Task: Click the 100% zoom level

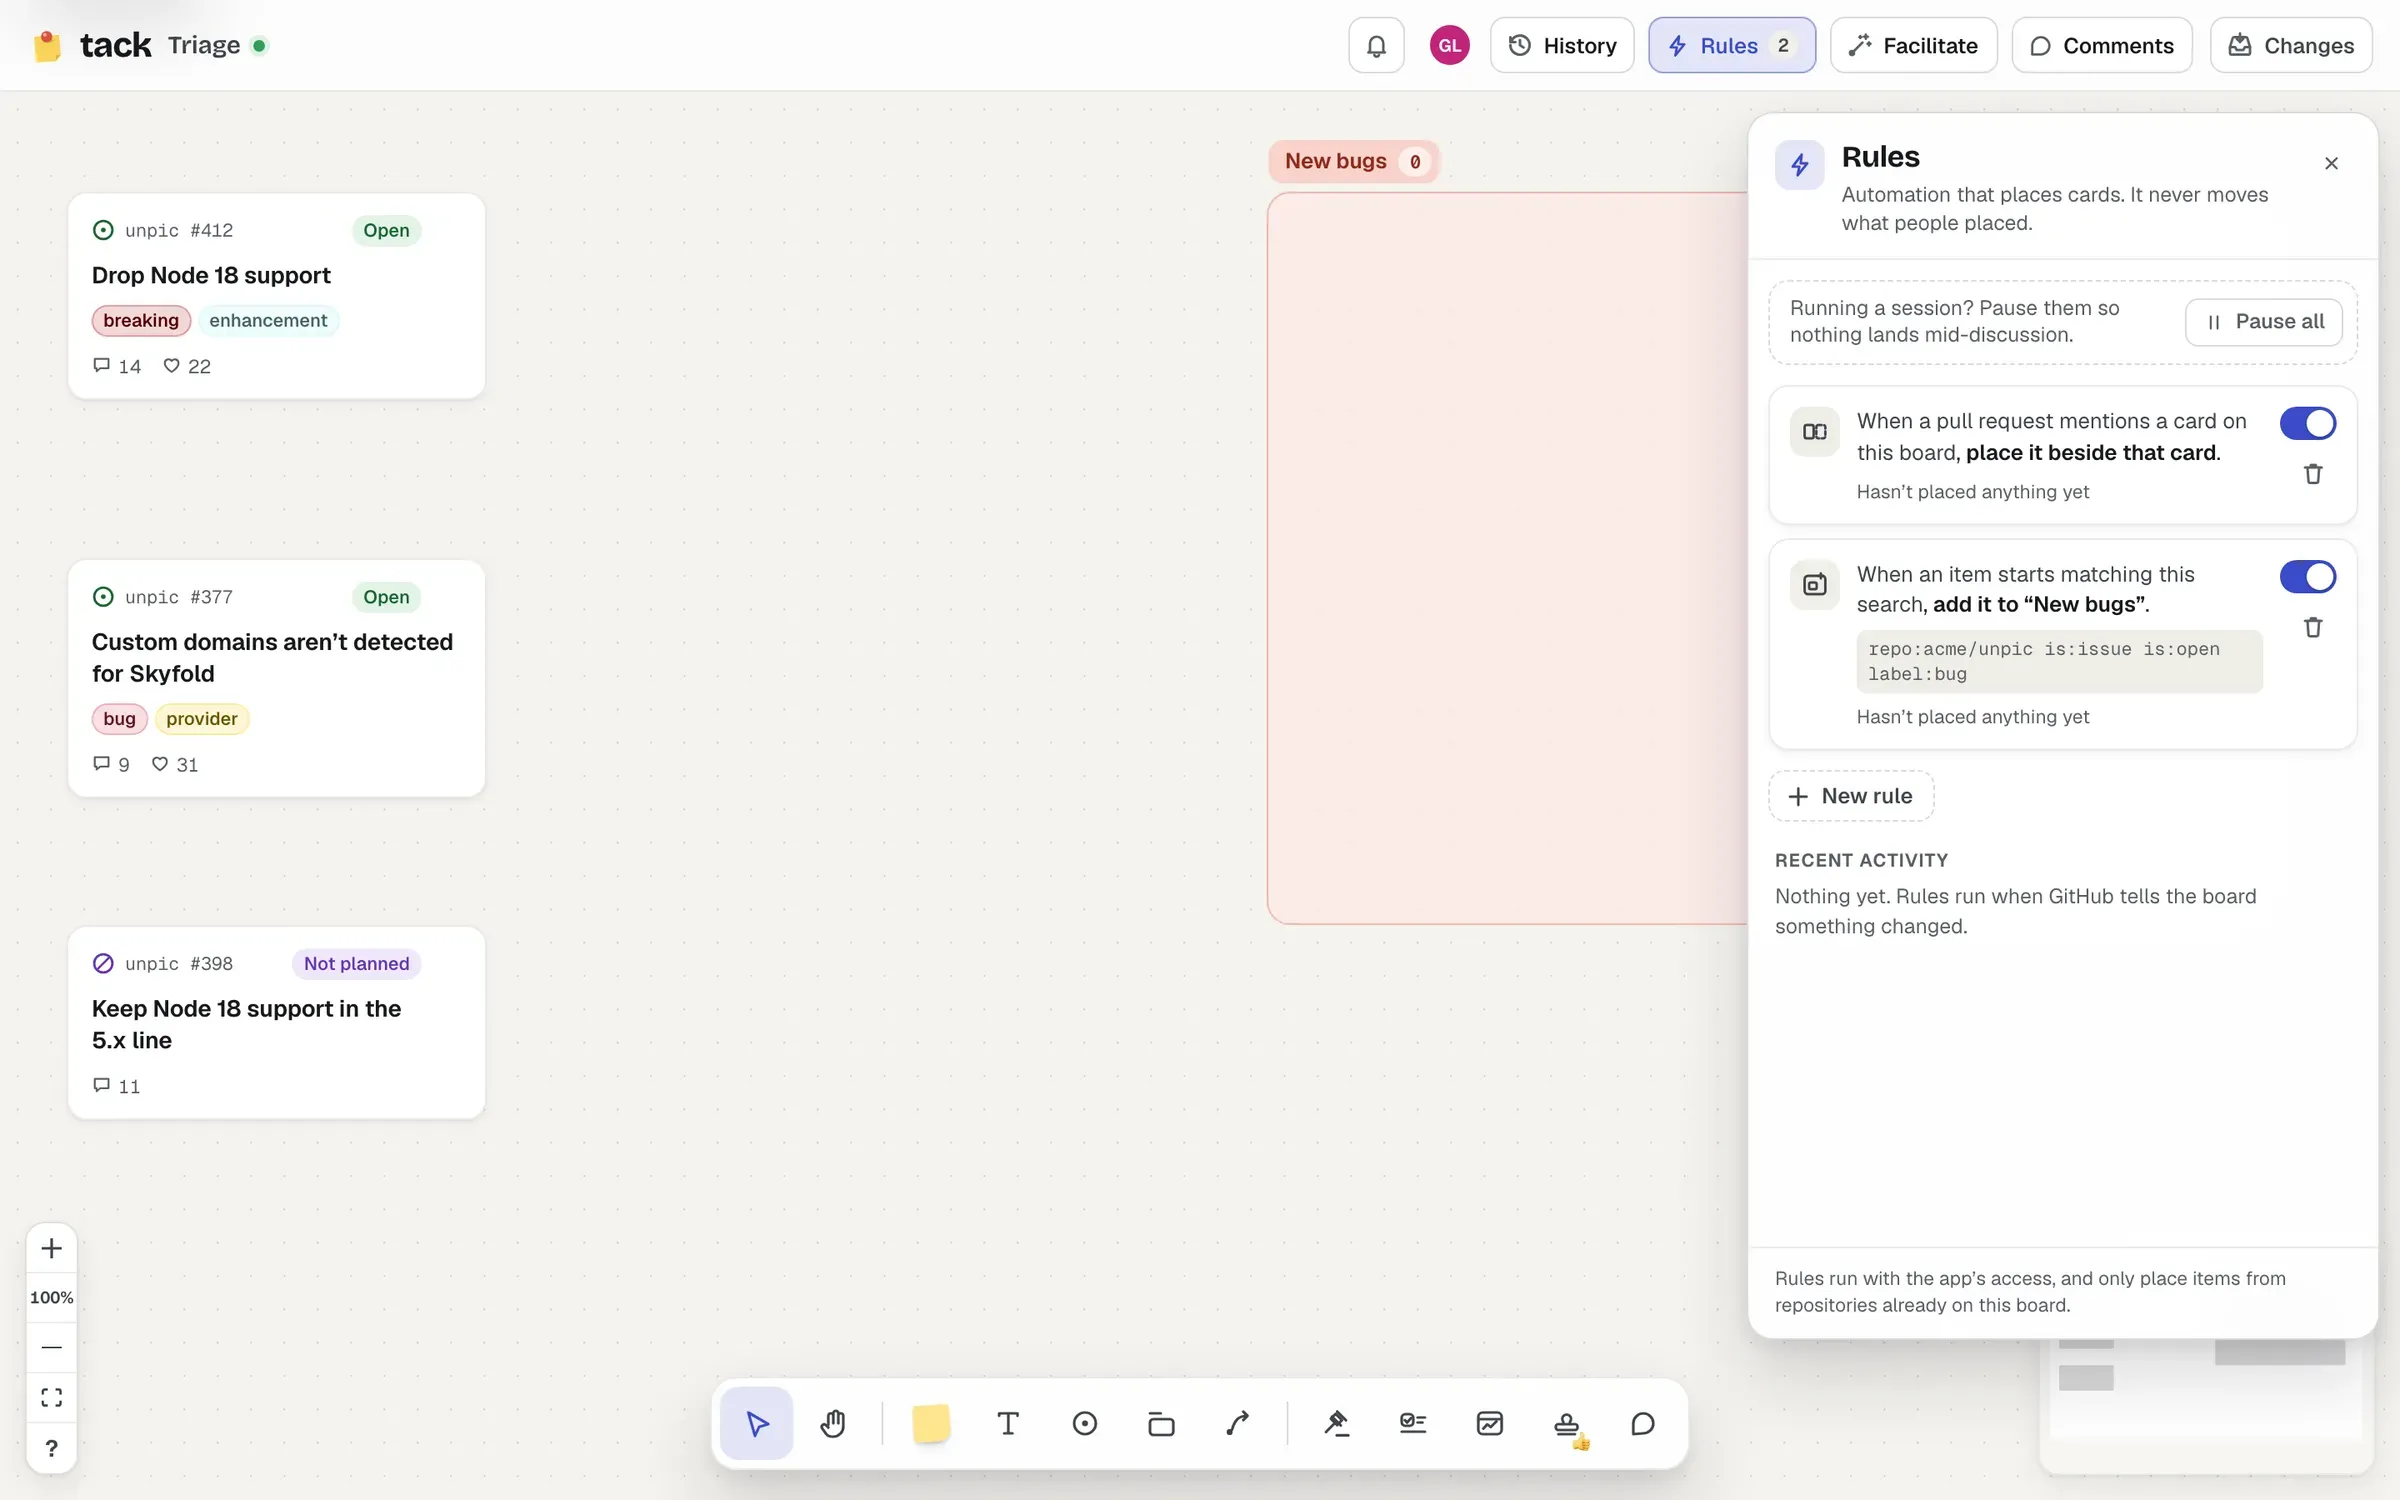Action: [x=52, y=1297]
